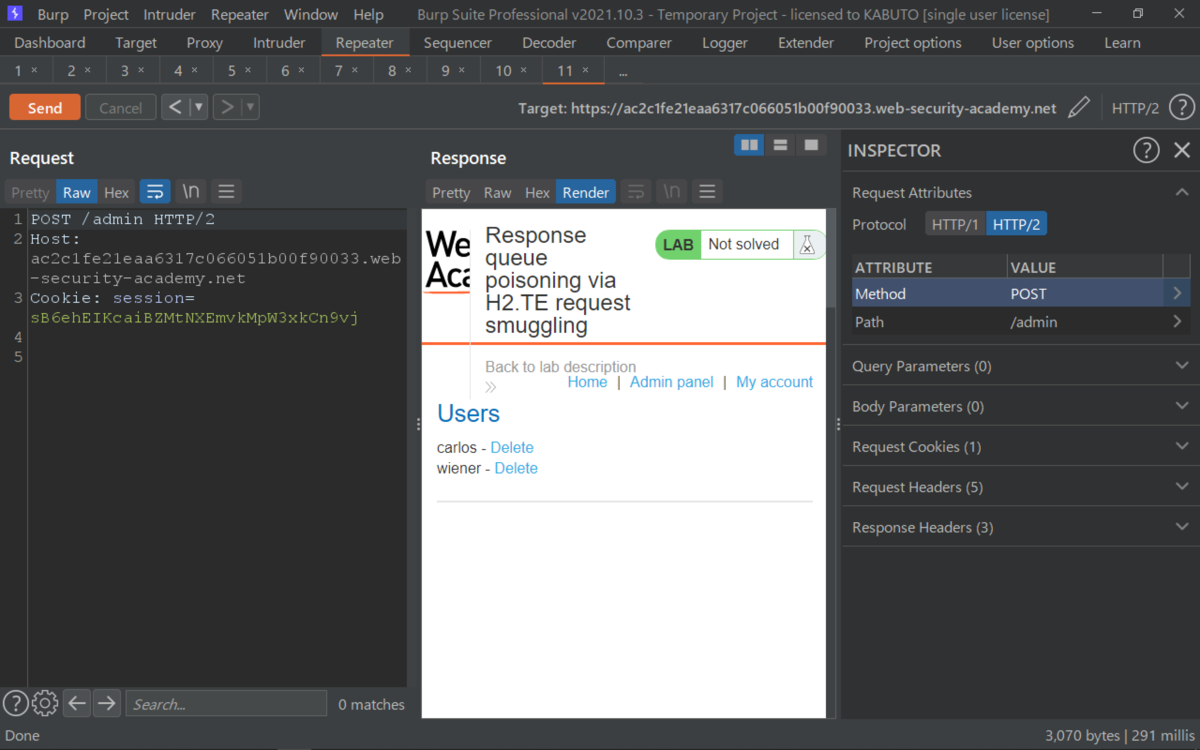This screenshot has height=750, width=1200.
Task: Click the Cancel button
Action: pos(120,108)
